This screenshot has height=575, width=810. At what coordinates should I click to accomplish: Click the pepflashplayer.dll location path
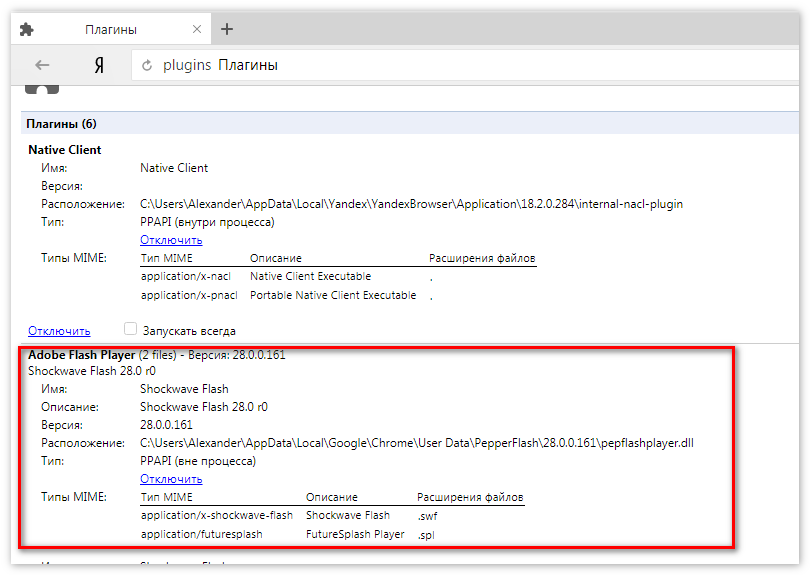coord(416,443)
